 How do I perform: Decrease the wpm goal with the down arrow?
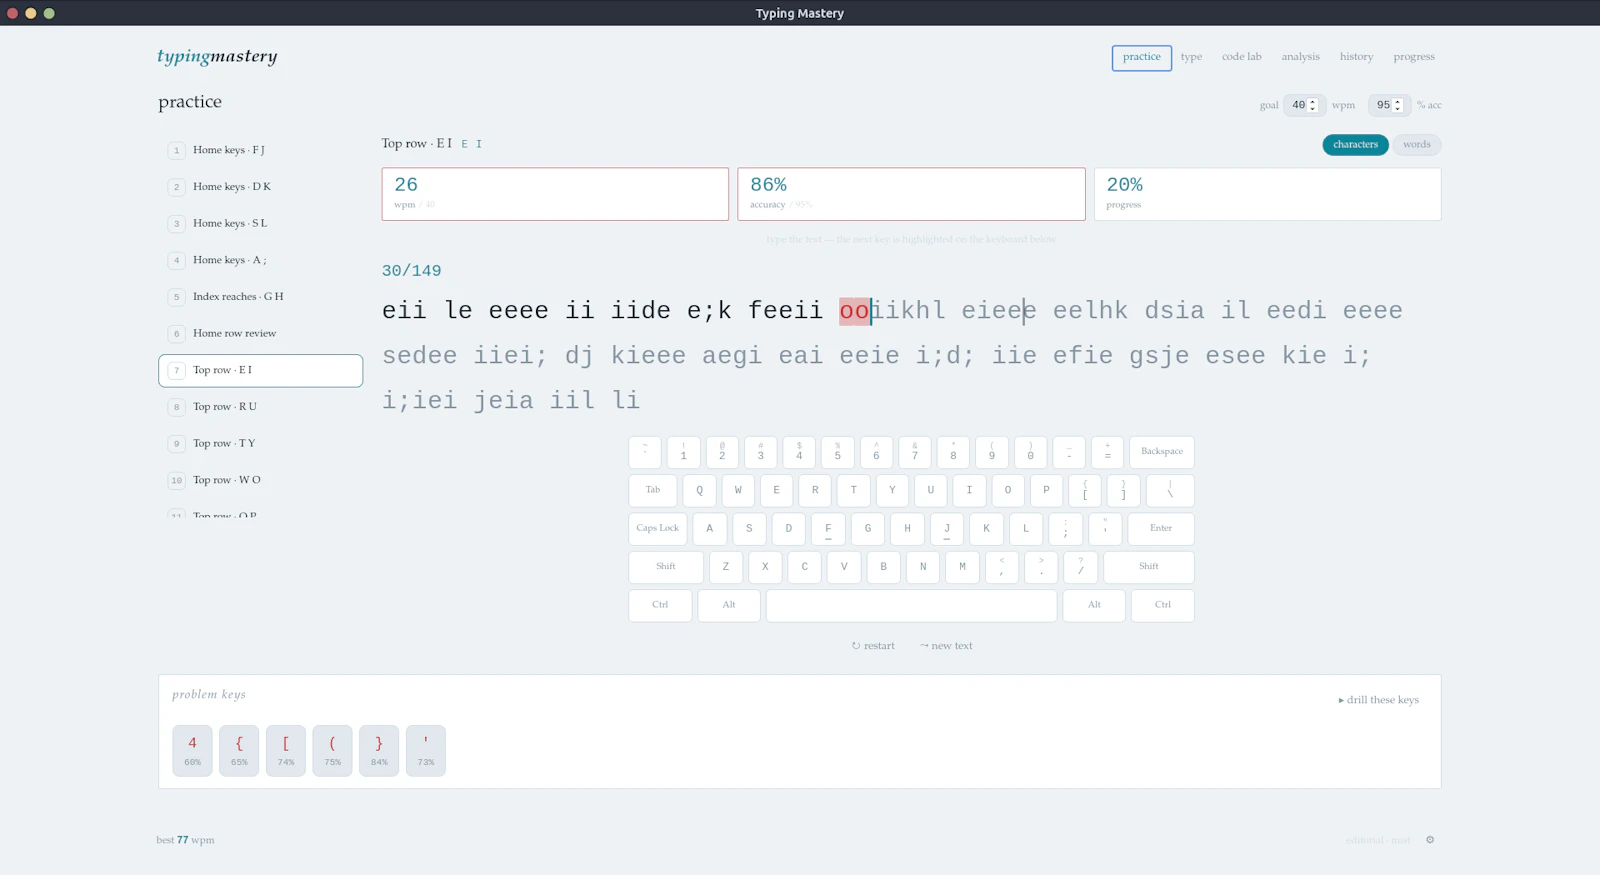point(1313,108)
